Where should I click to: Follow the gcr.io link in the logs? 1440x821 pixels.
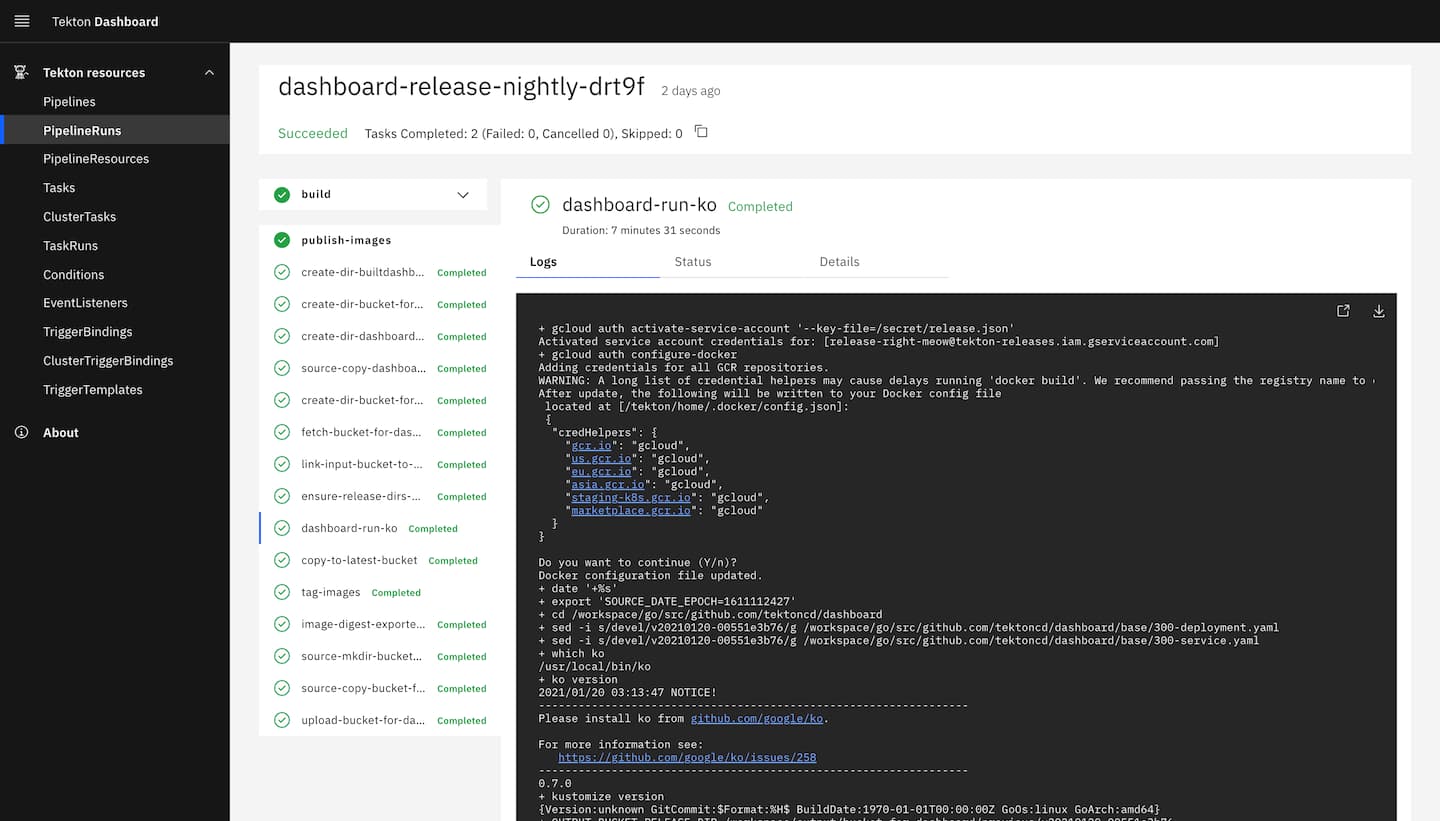tap(592, 445)
